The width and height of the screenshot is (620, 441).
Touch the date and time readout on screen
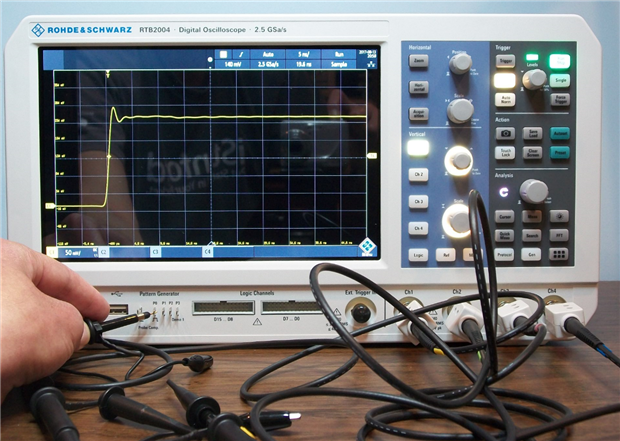[368, 54]
